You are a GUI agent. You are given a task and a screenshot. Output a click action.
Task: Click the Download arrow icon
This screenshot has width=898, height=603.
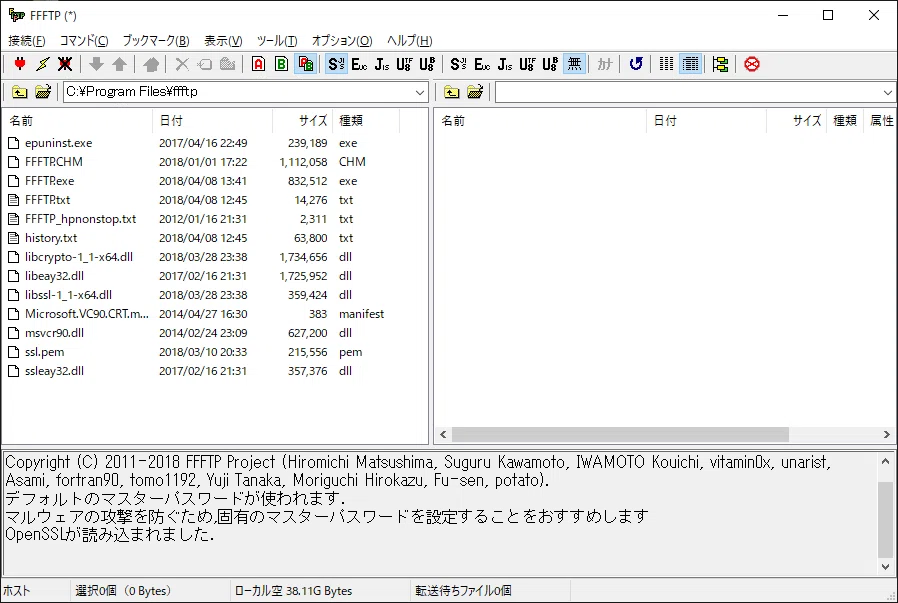pyautogui.click(x=96, y=64)
